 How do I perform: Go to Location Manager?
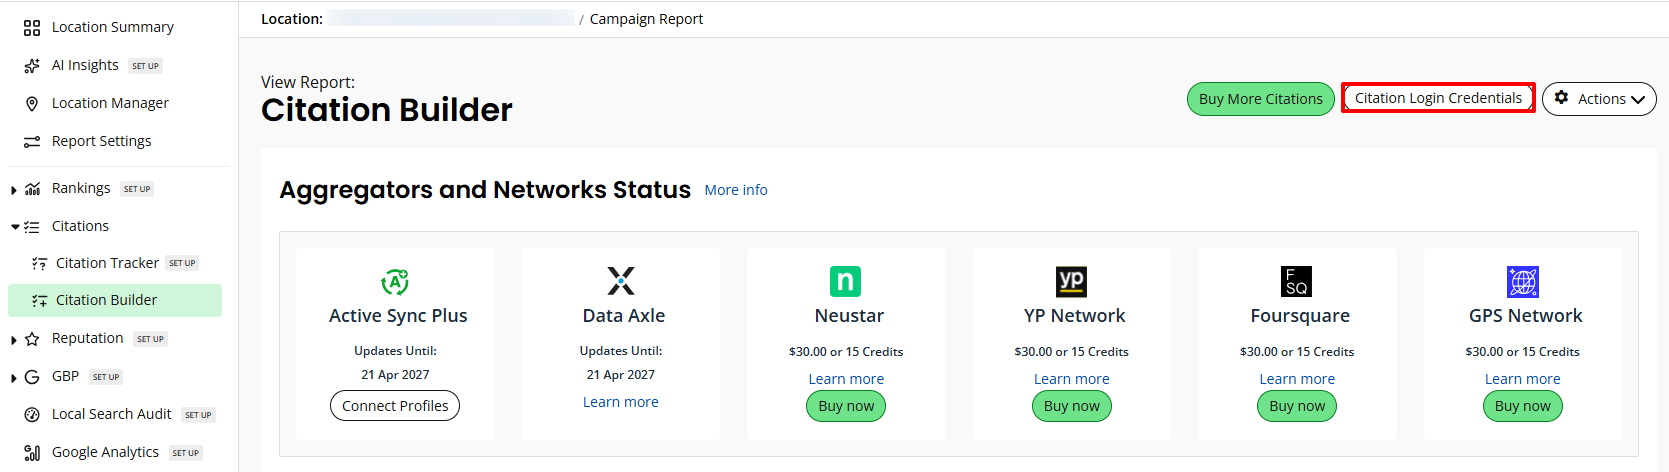click(x=110, y=103)
